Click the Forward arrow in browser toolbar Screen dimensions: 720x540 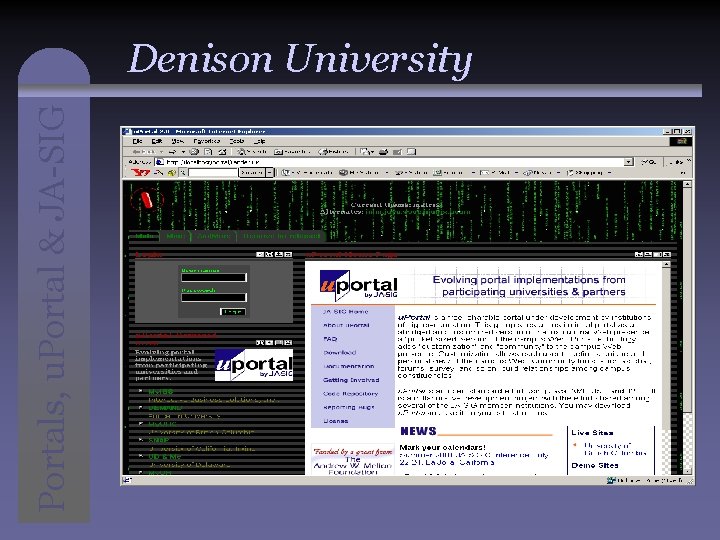coord(172,152)
